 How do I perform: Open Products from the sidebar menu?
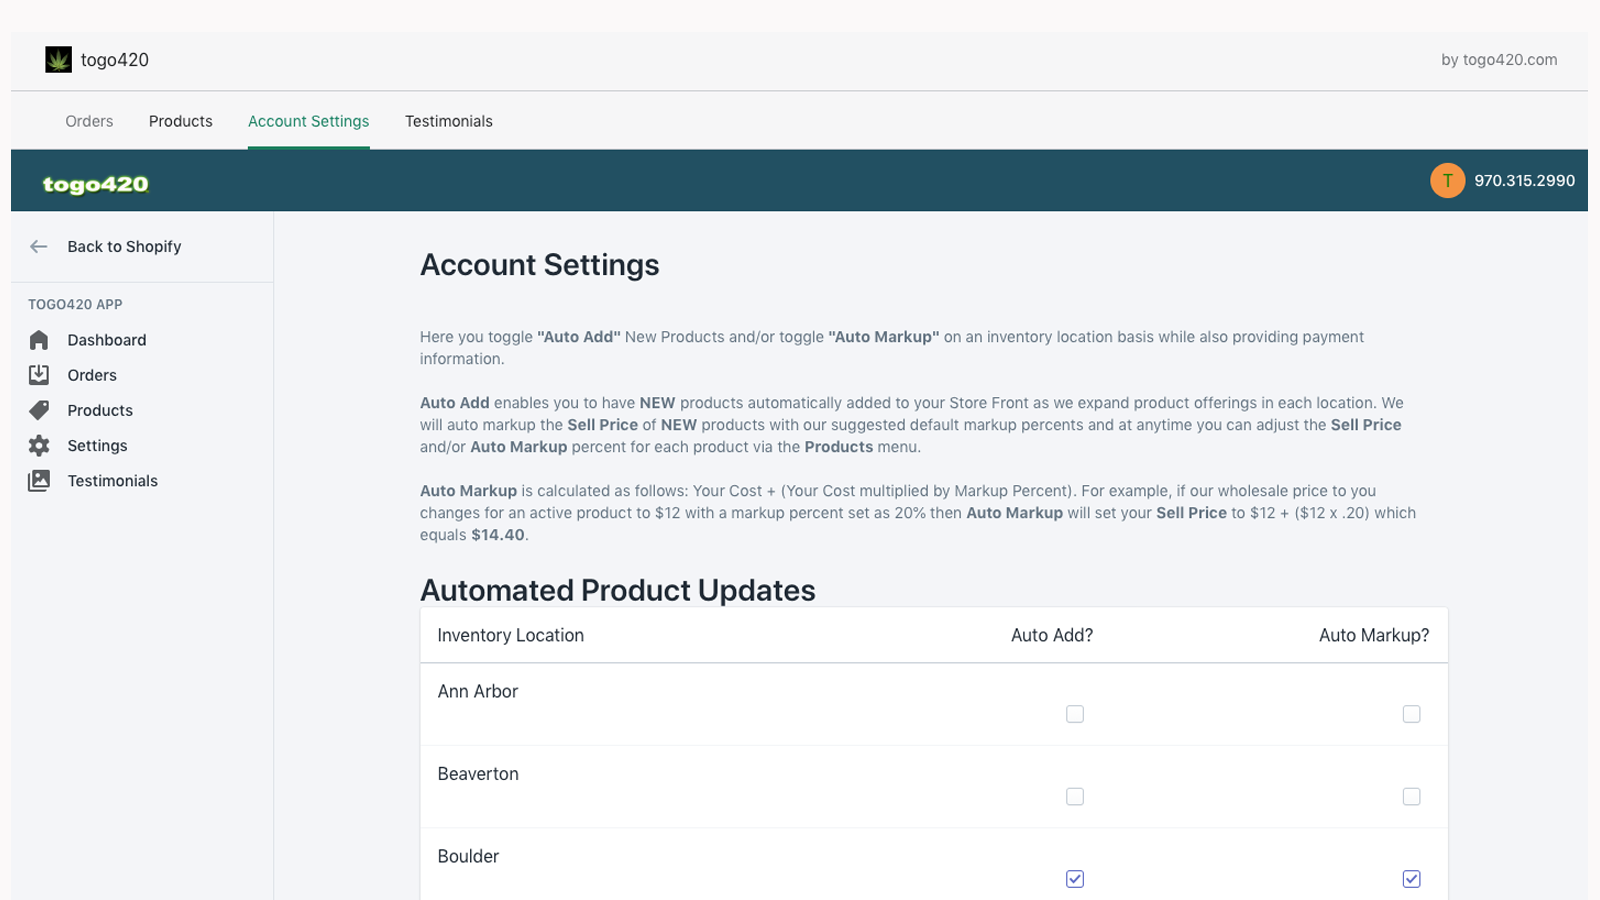coord(100,410)
